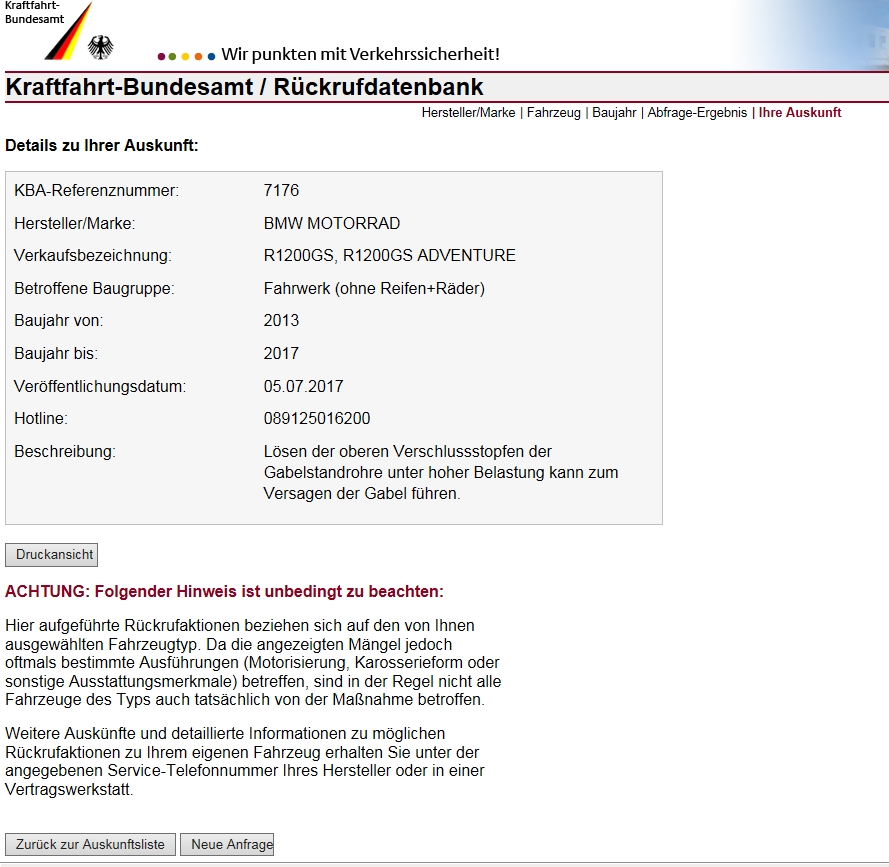Navigate to the Fahrzeug step
This screenshot has width=889, height=867.
(x=554, y=113)
